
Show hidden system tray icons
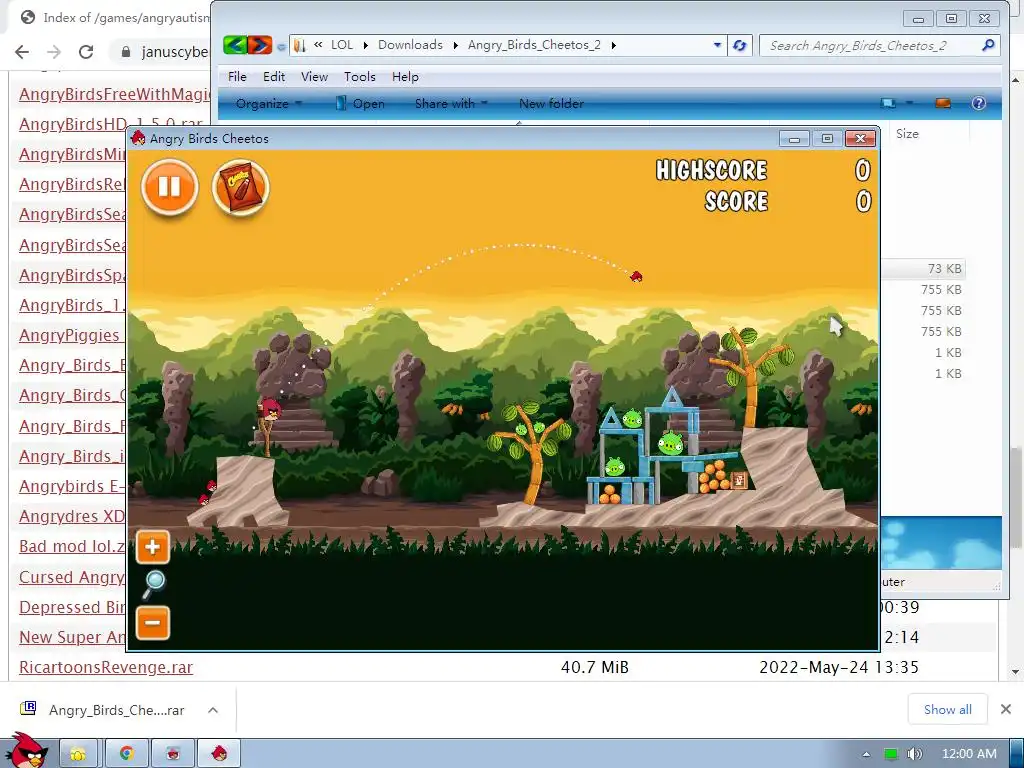click(866, 754)
